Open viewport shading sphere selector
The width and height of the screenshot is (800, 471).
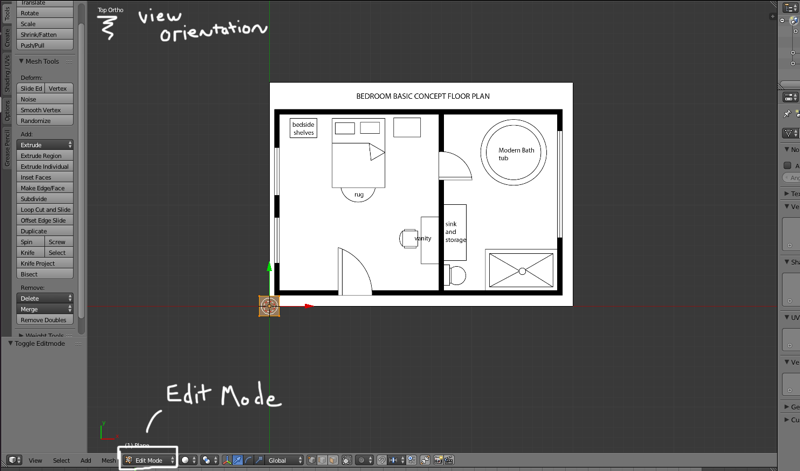pyautogui.click(x=189, y=460)
